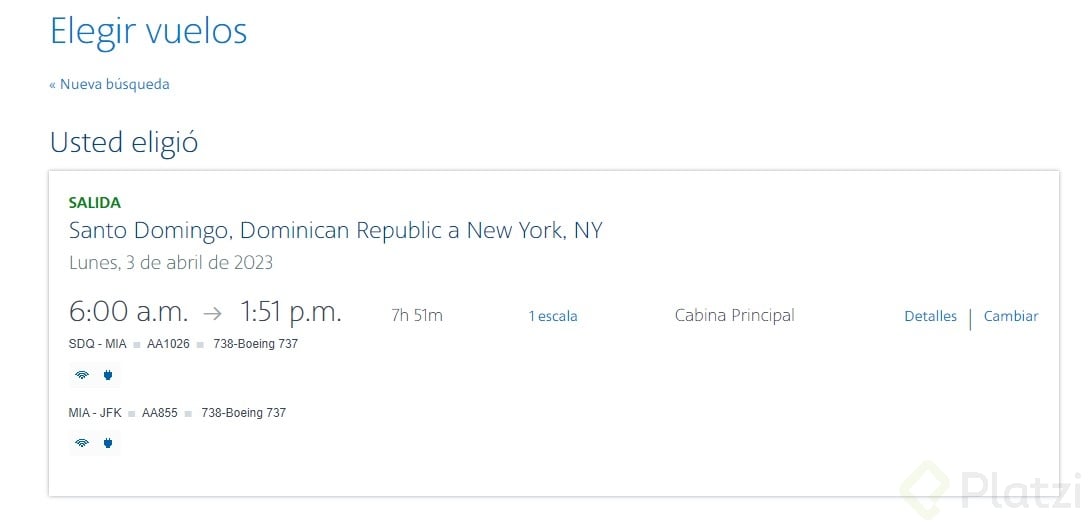Select the 6:00 a.m. departure time
This screenshot has width=1092, height=526.
[128, 312]
